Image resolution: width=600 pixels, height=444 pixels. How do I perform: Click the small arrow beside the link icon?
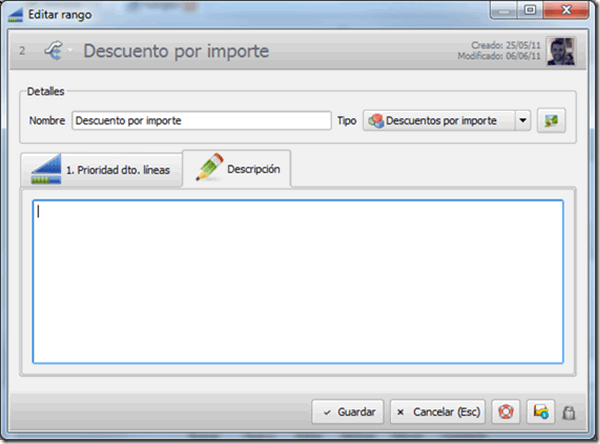[x=70, y=50]
